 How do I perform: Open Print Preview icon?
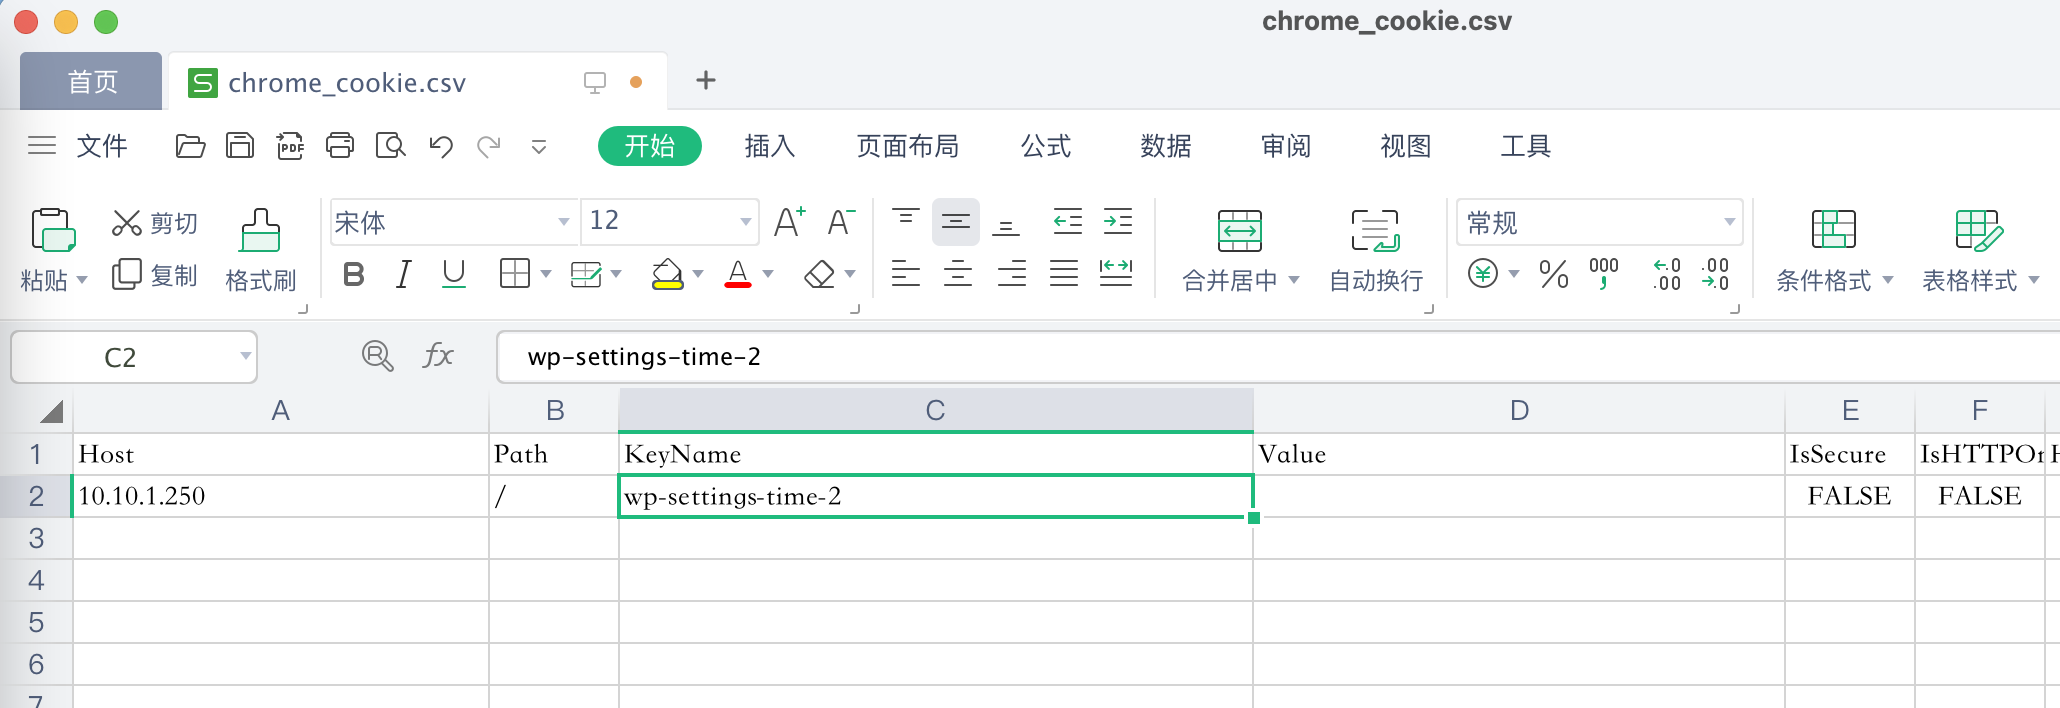pyautogui.click(x=390, y=146)
